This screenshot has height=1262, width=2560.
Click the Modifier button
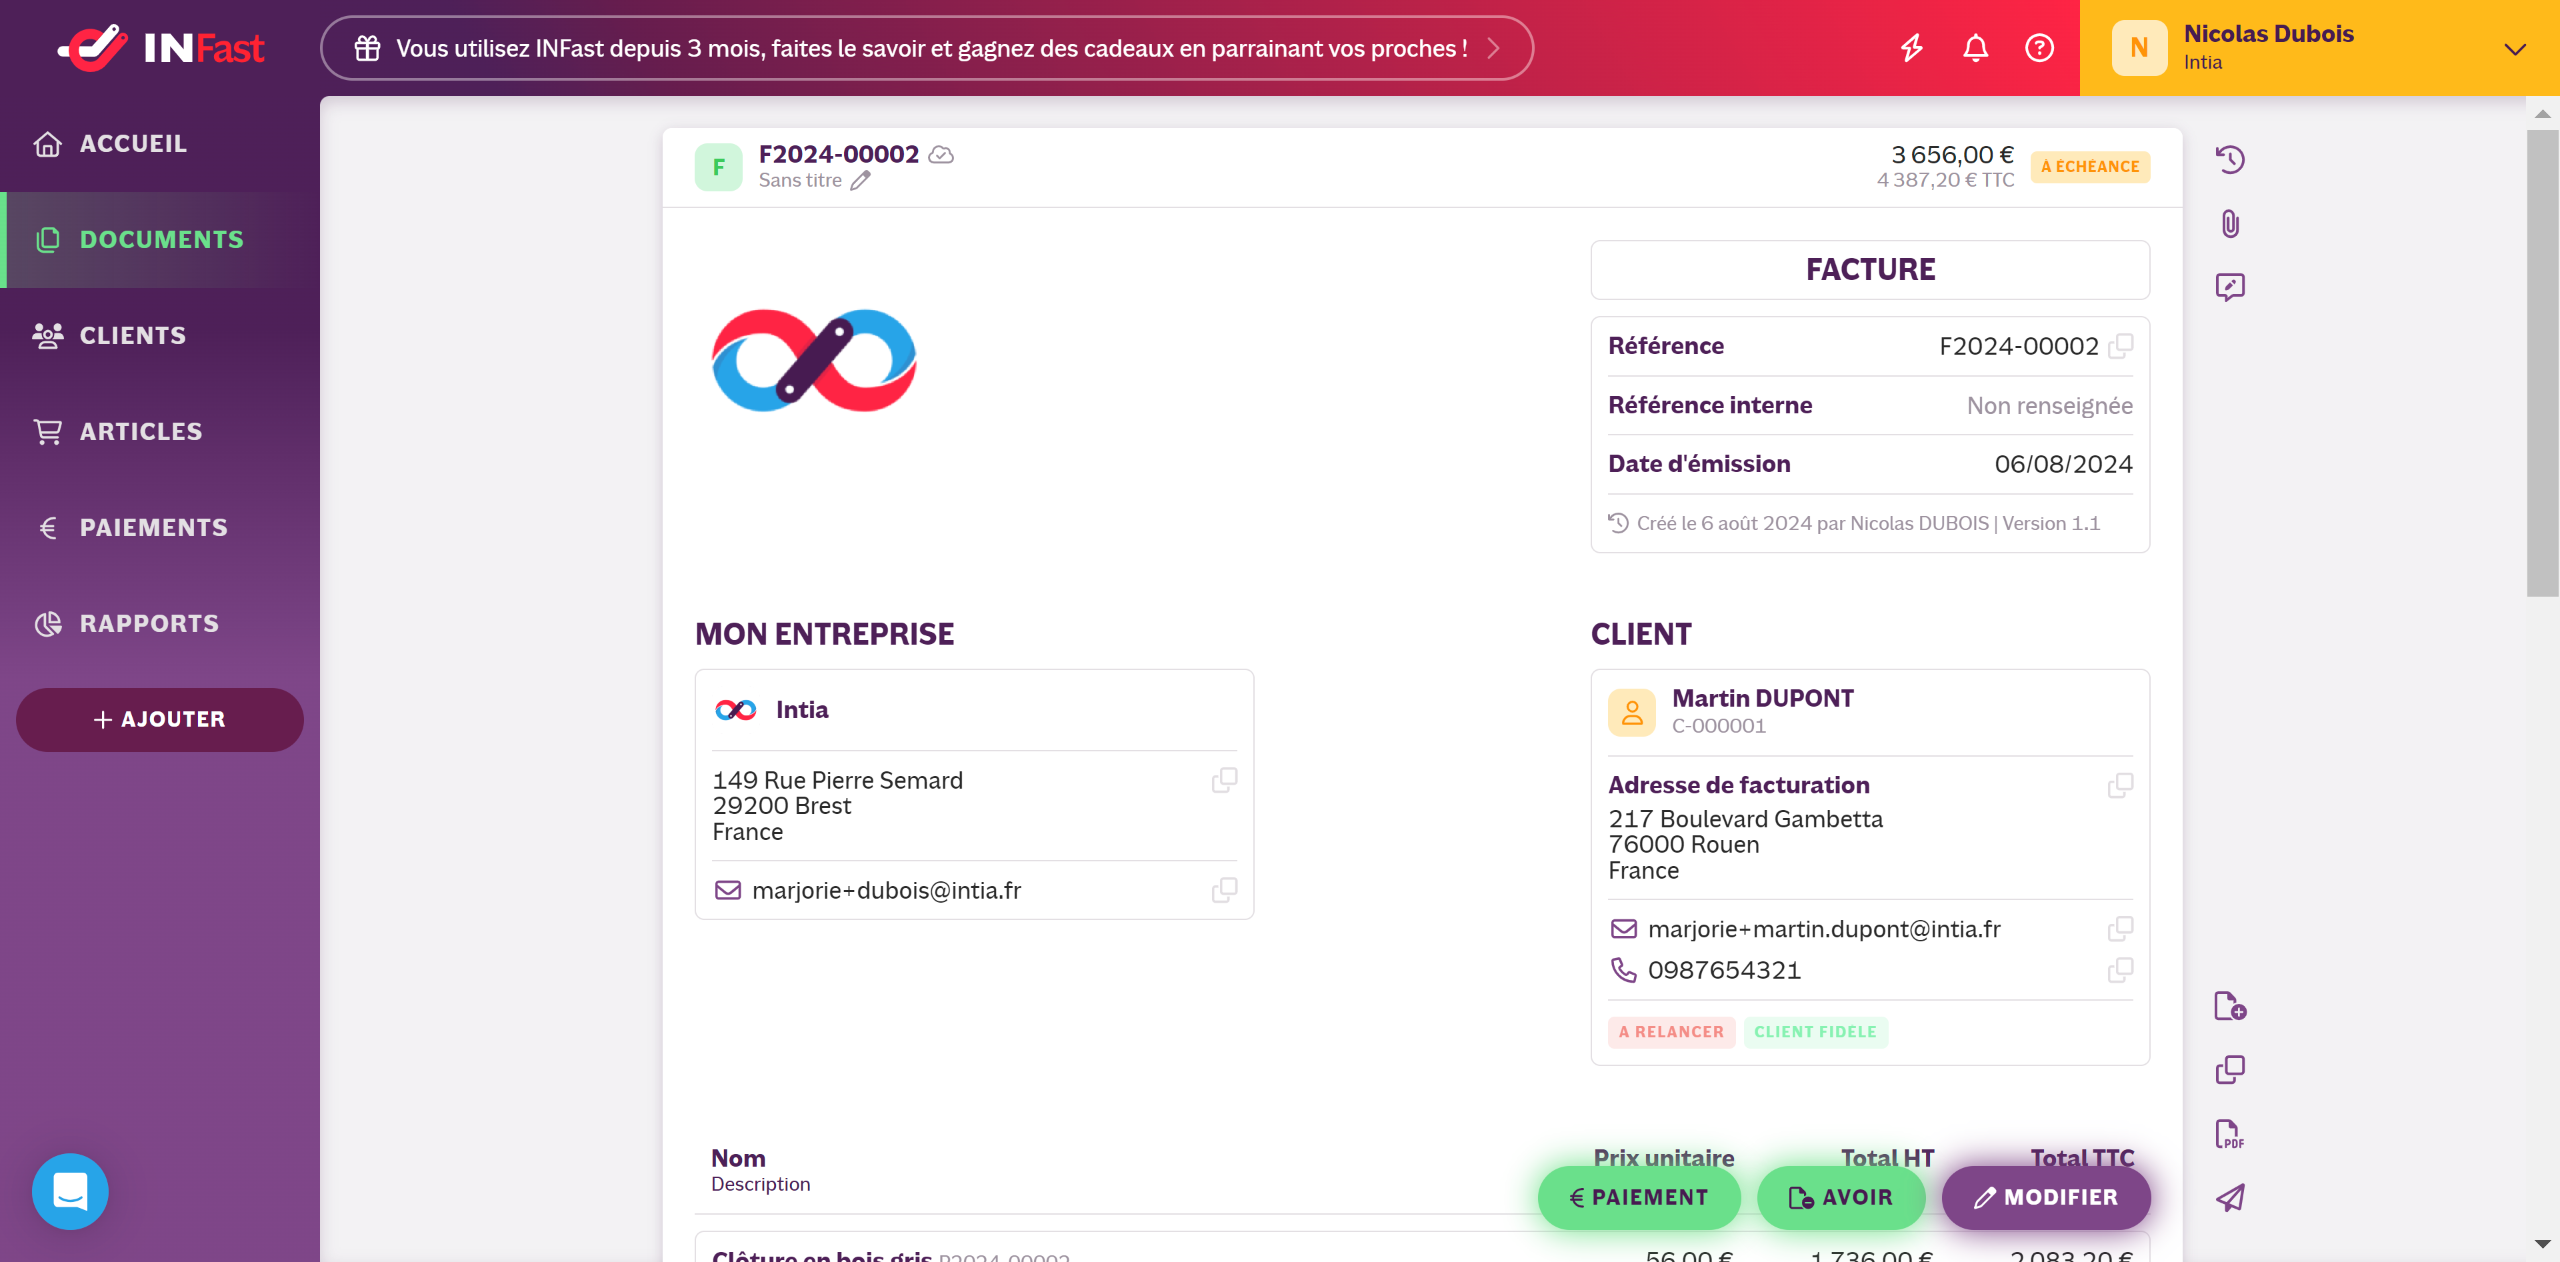coord(2046,1198)
